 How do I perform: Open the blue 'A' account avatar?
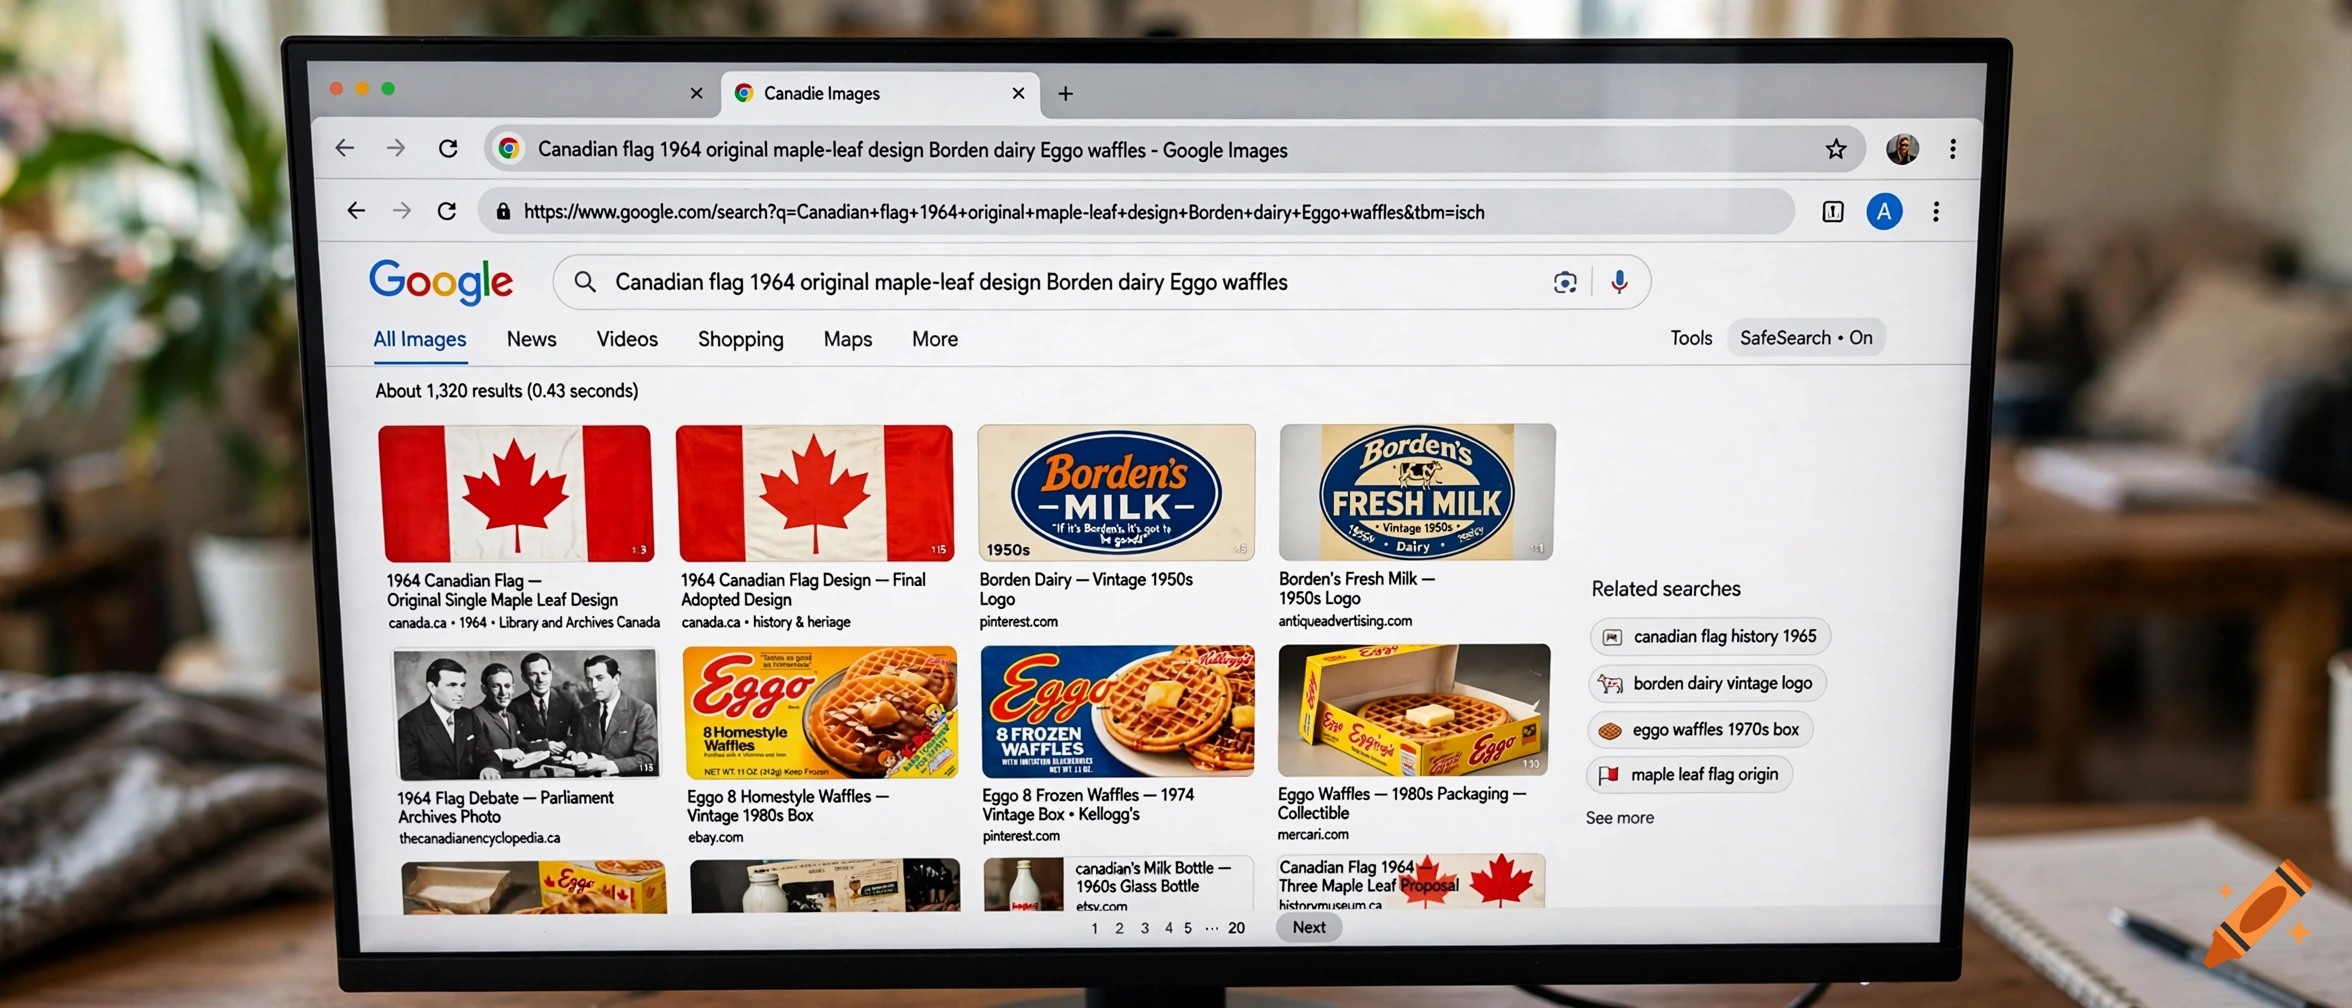click(1884, 212)
